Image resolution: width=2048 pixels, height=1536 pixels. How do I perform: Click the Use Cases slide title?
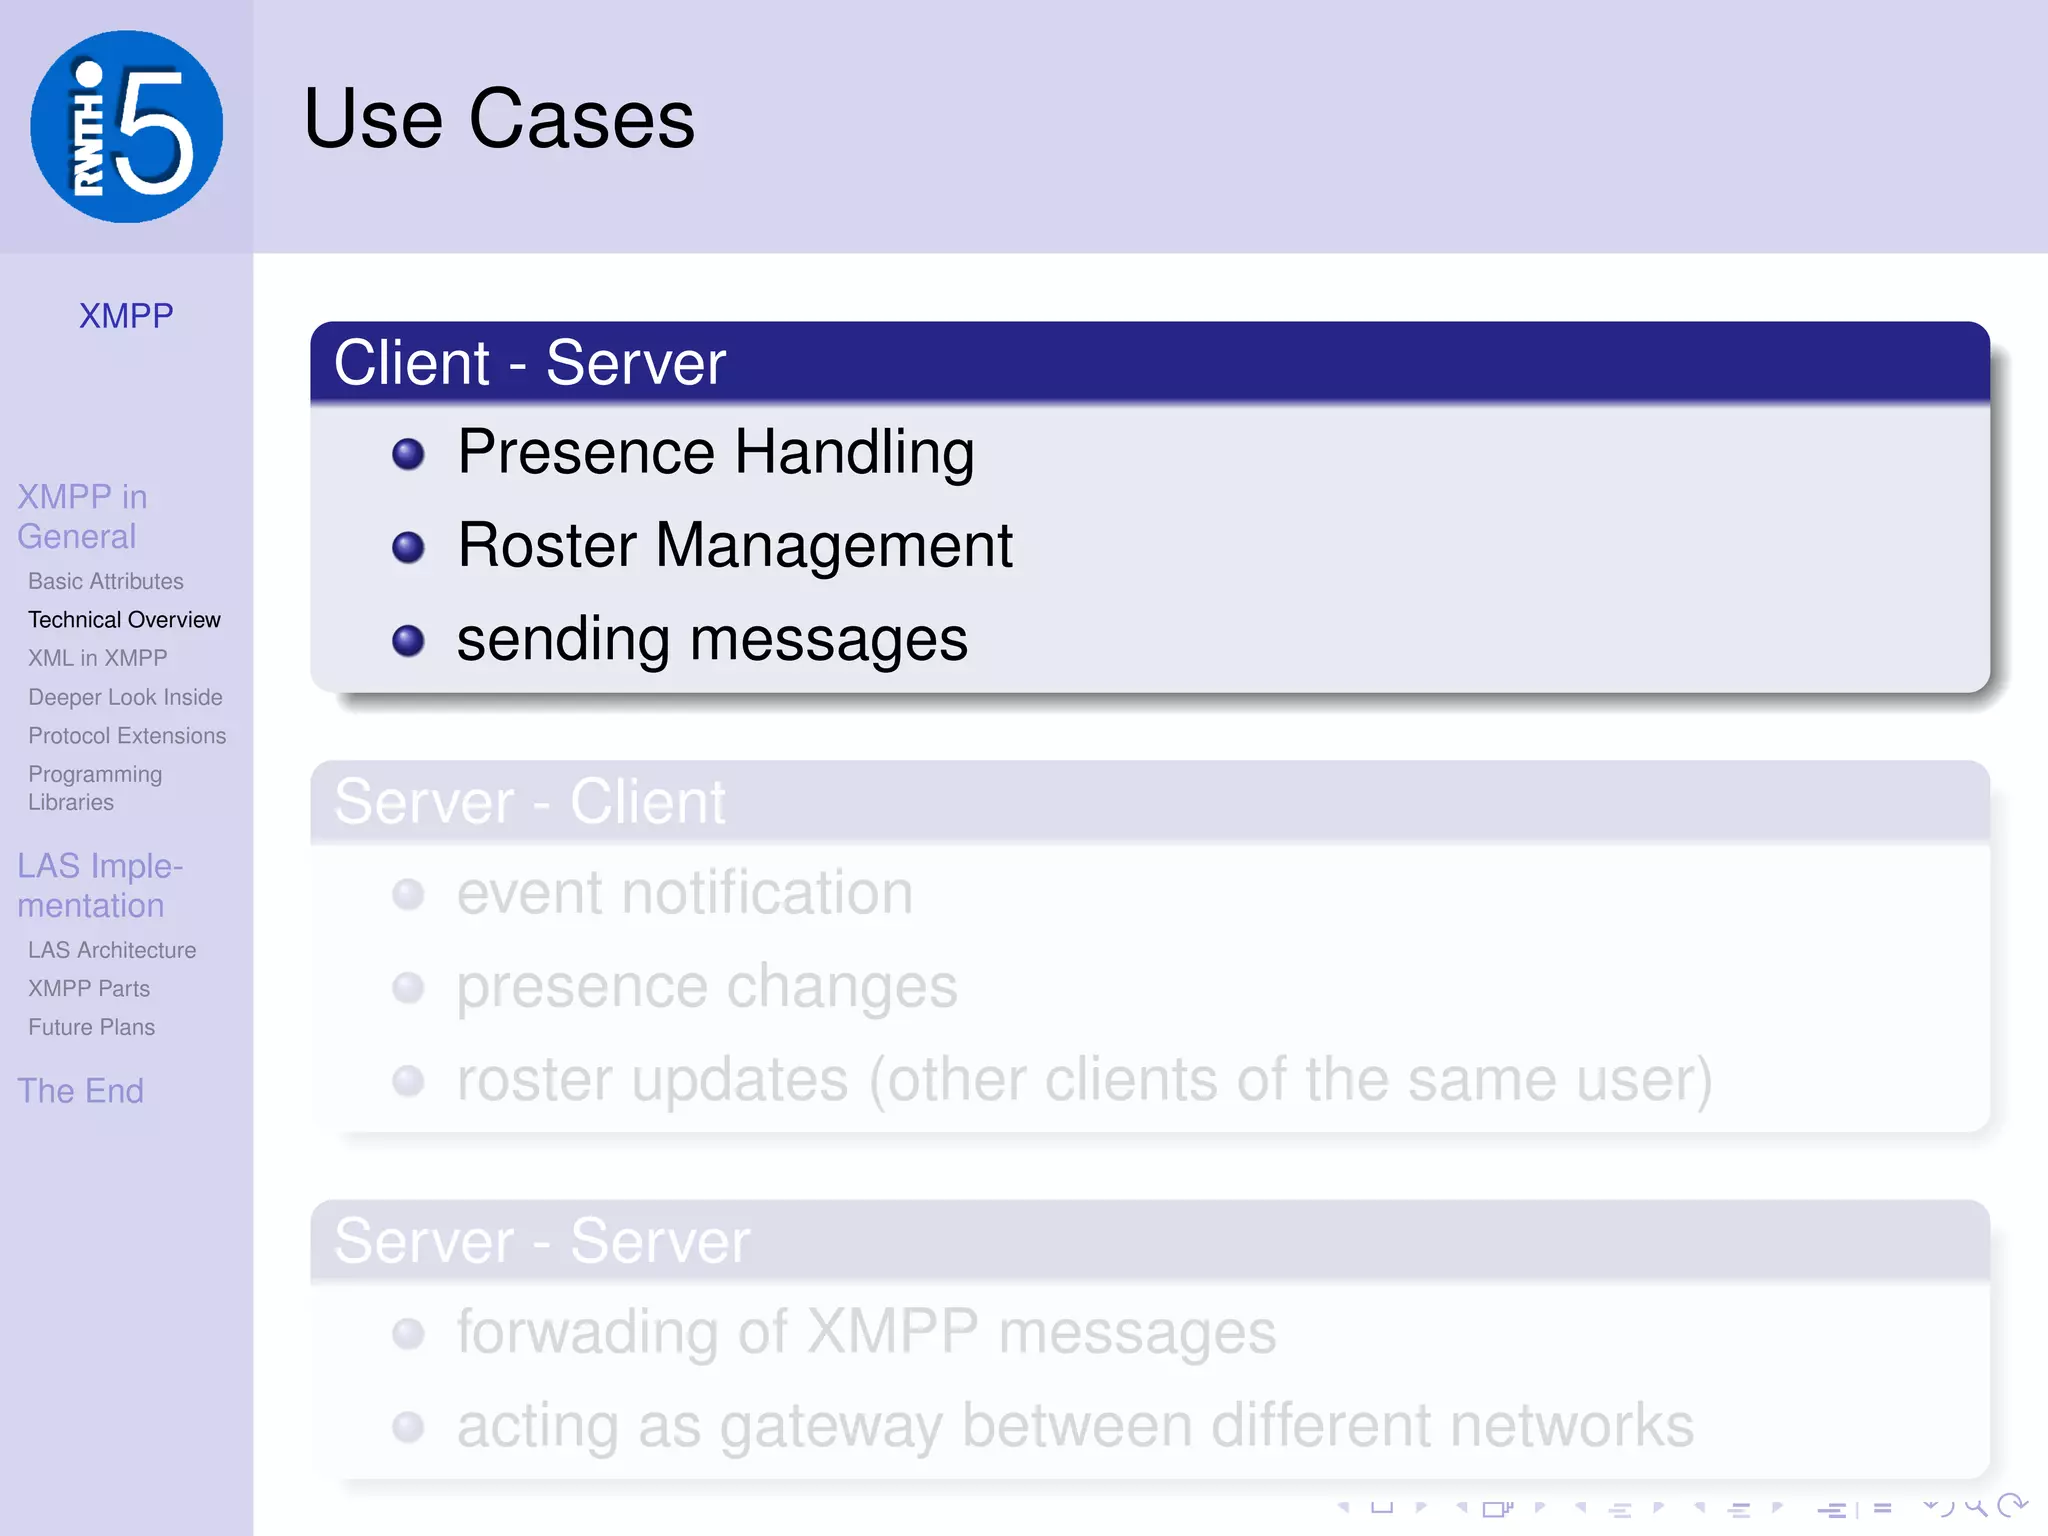click(x=499, y=118)
